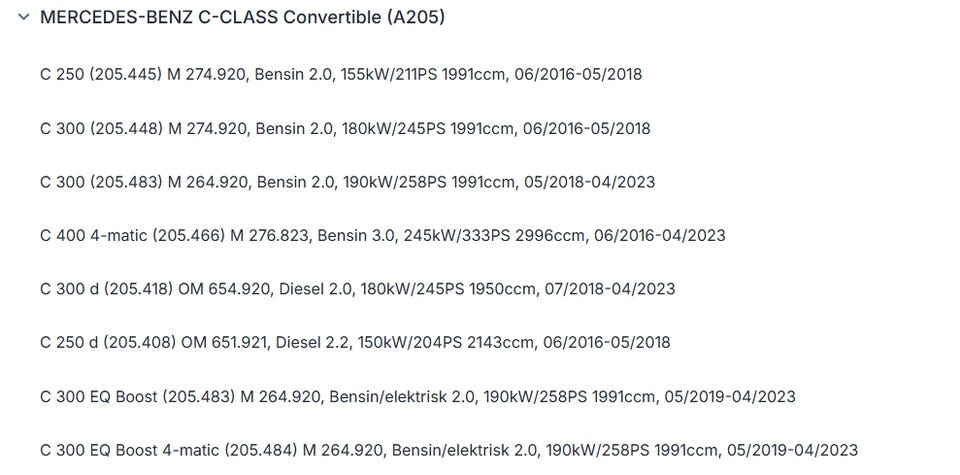The height and width of the screenshot is (475, 960).
Task: Select C 300 EQ Boost 4-matic (205.484)
Action: pos(449,450)
